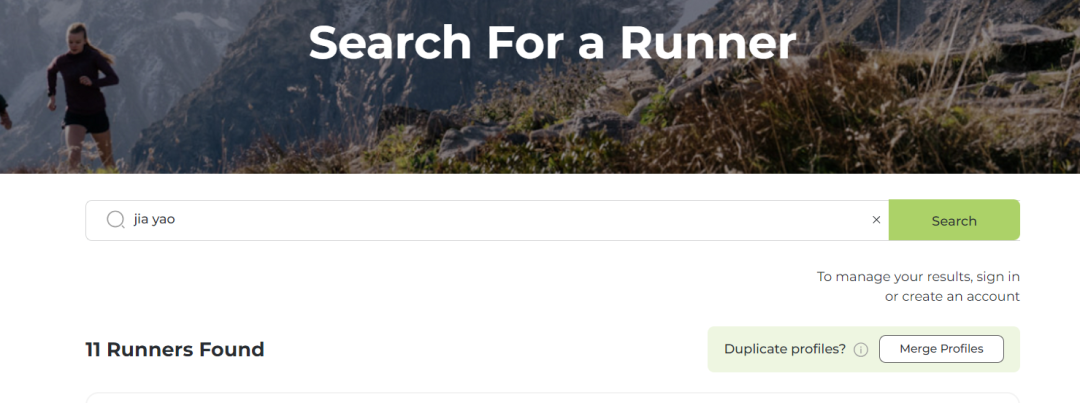Click the "jia yao" query text

coord(154,220)
